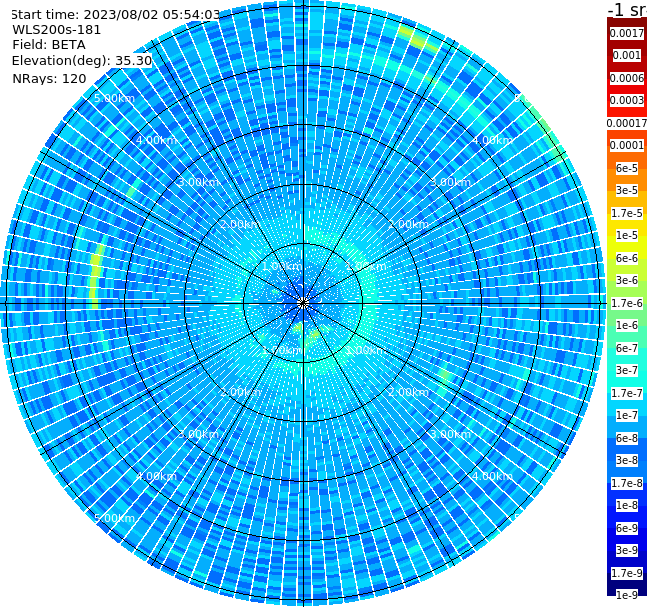This screenshot has height=607, width=647.
Task: Click the 0.0017 colorbar tick label
Action: point(627,33)
